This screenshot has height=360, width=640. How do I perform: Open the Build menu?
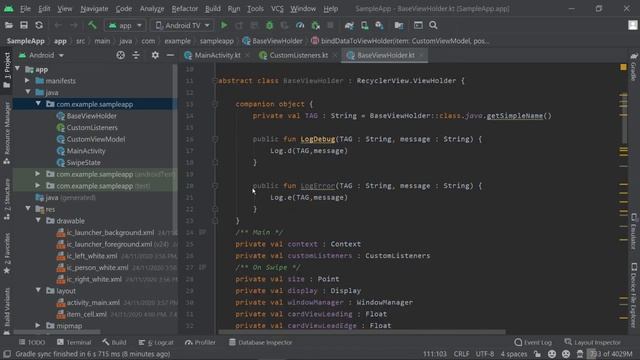[x=213, y=9]
